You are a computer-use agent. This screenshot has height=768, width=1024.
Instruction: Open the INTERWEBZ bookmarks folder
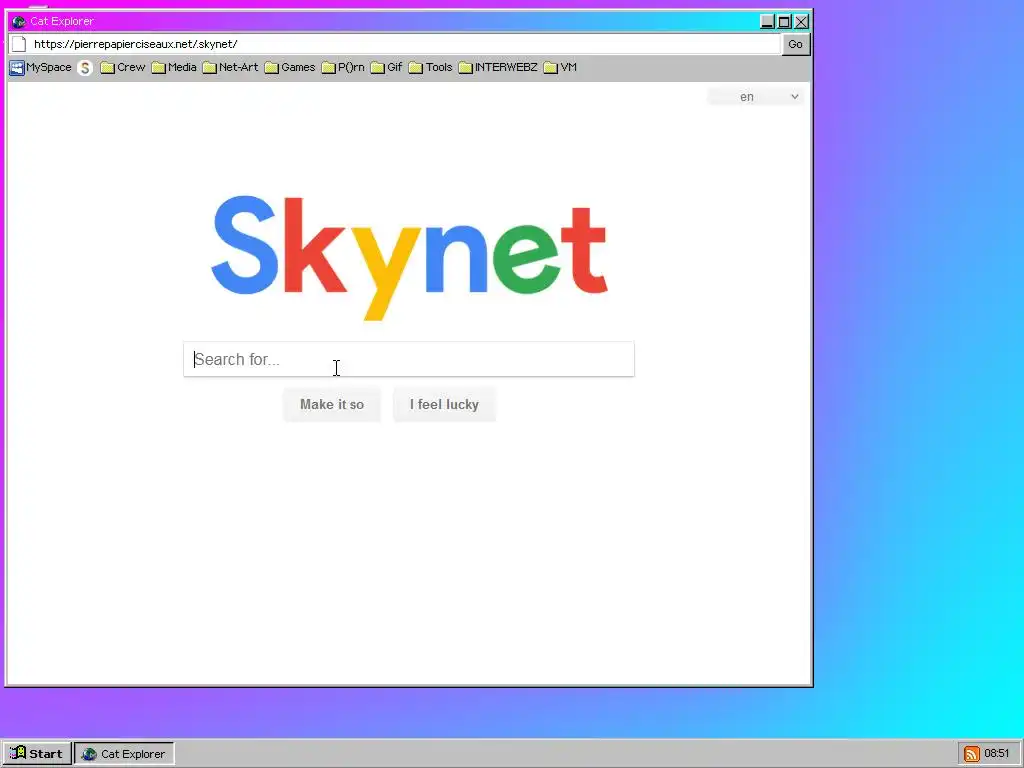pyautogui.click(x=498, y=67)
